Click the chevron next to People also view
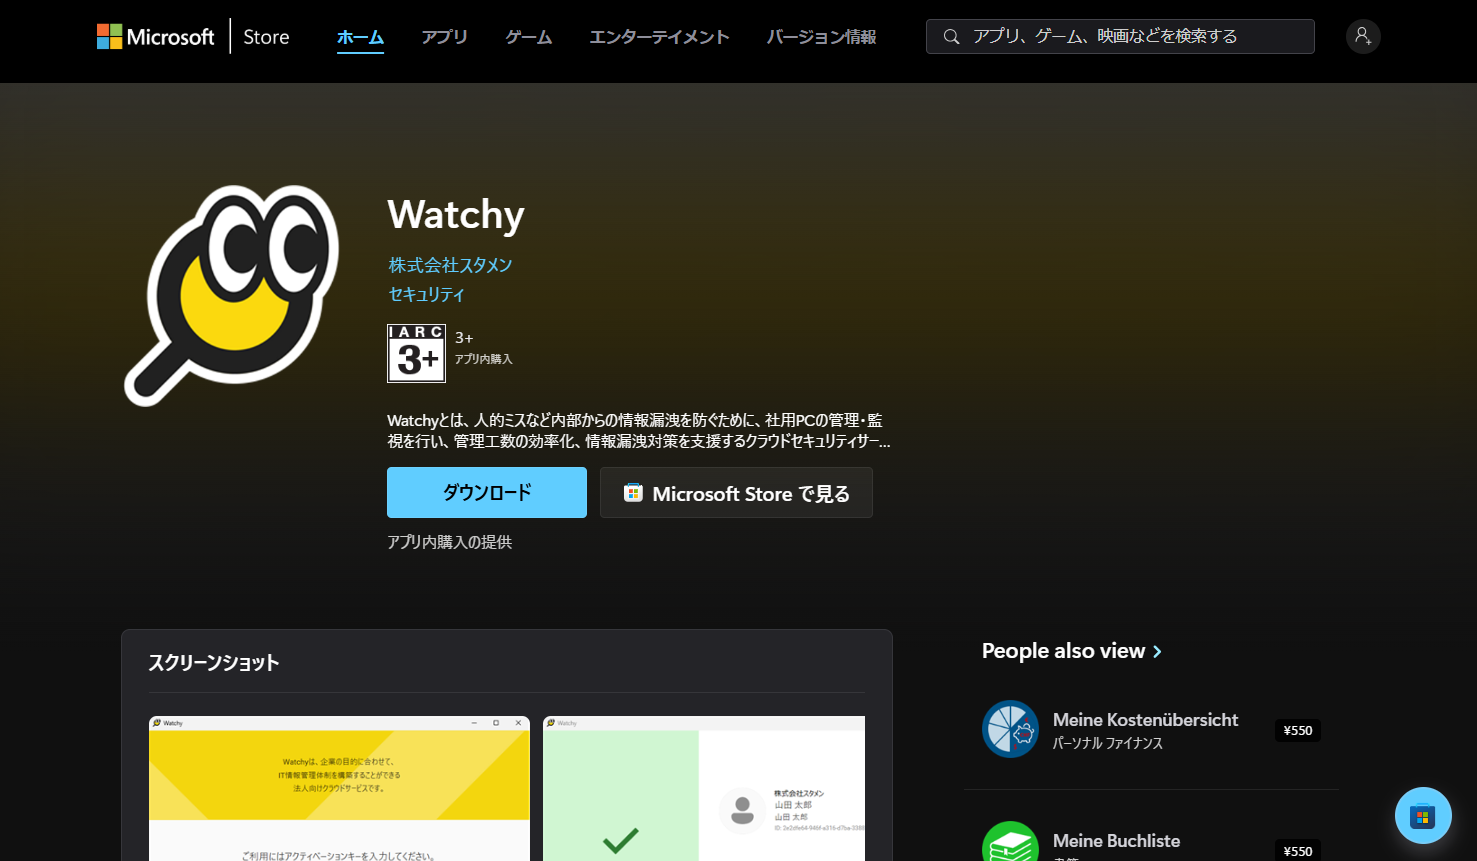The height and width of the screenshot is (861, 1477). 1157,652
